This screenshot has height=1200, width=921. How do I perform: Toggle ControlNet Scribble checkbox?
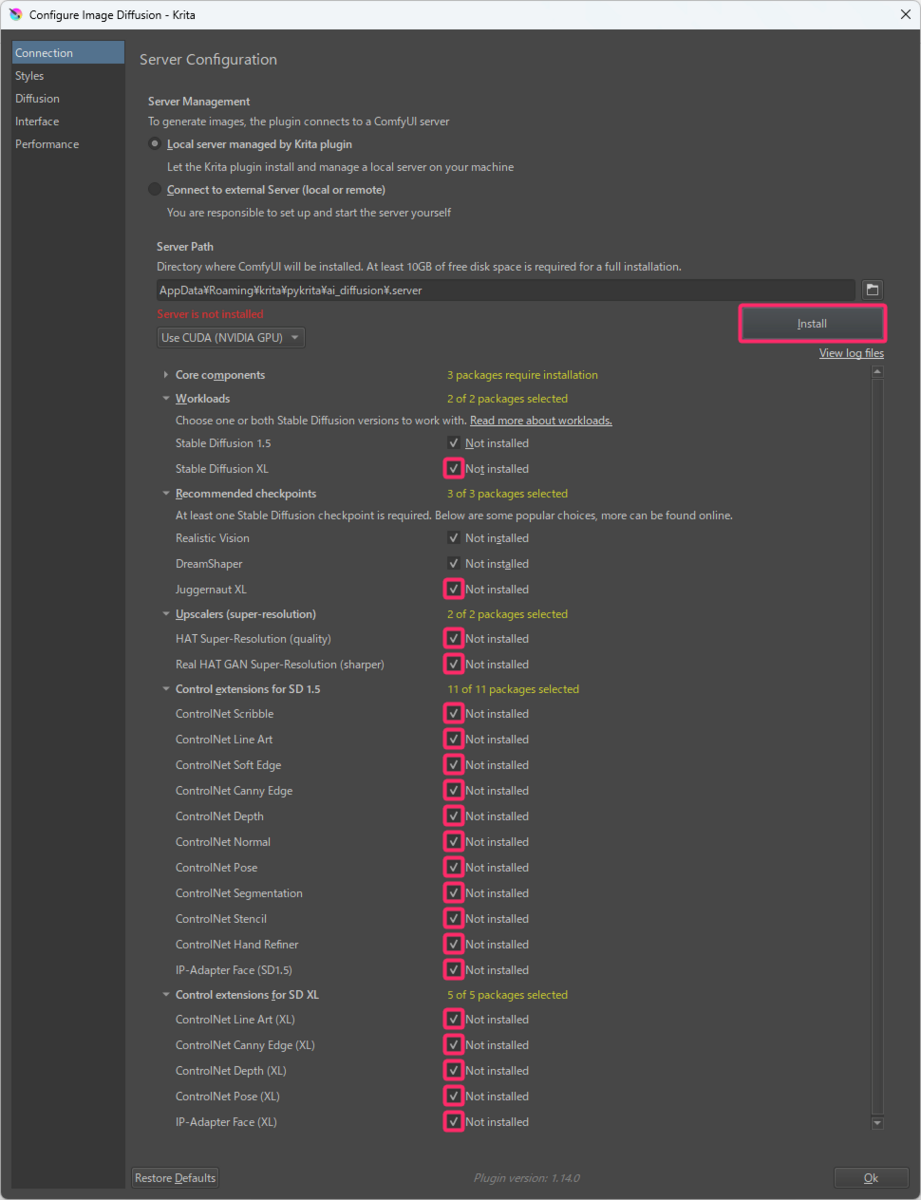click(454, 714)
